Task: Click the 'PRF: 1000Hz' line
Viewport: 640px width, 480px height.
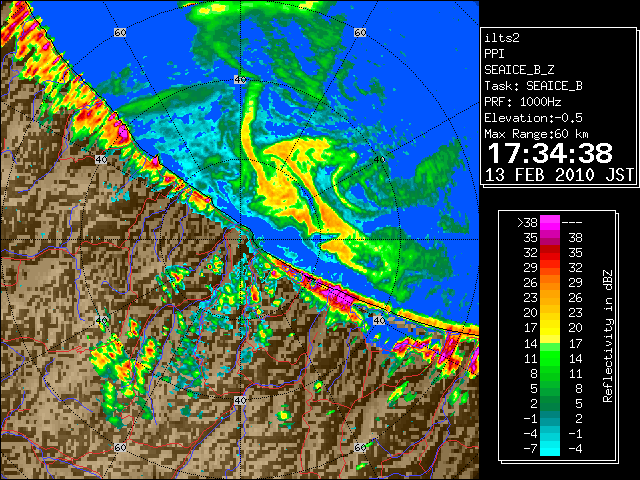Action: [523, 102]
